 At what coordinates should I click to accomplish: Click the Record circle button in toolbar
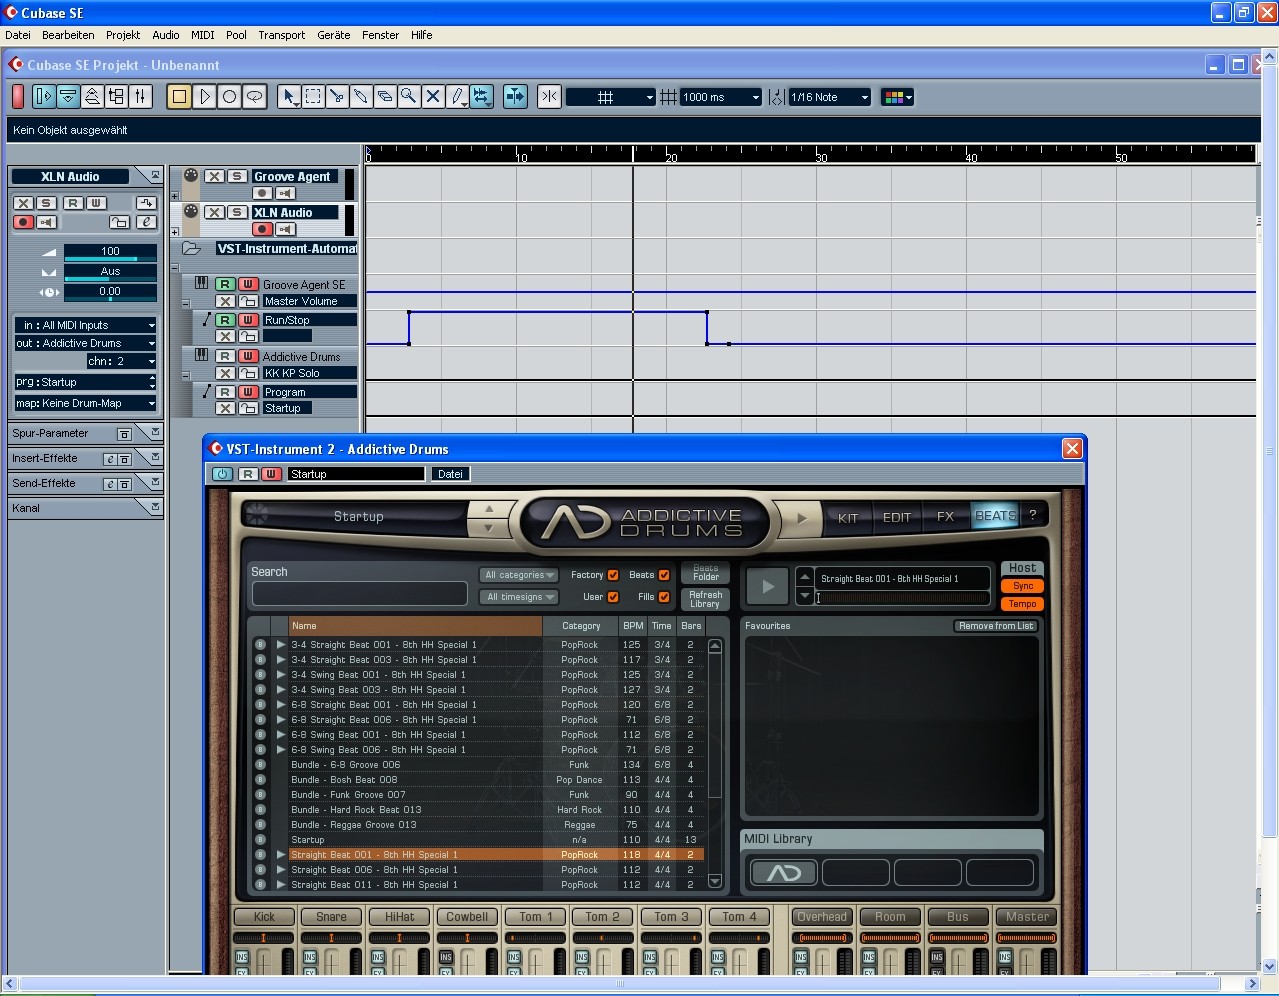(x=229, y=97)
